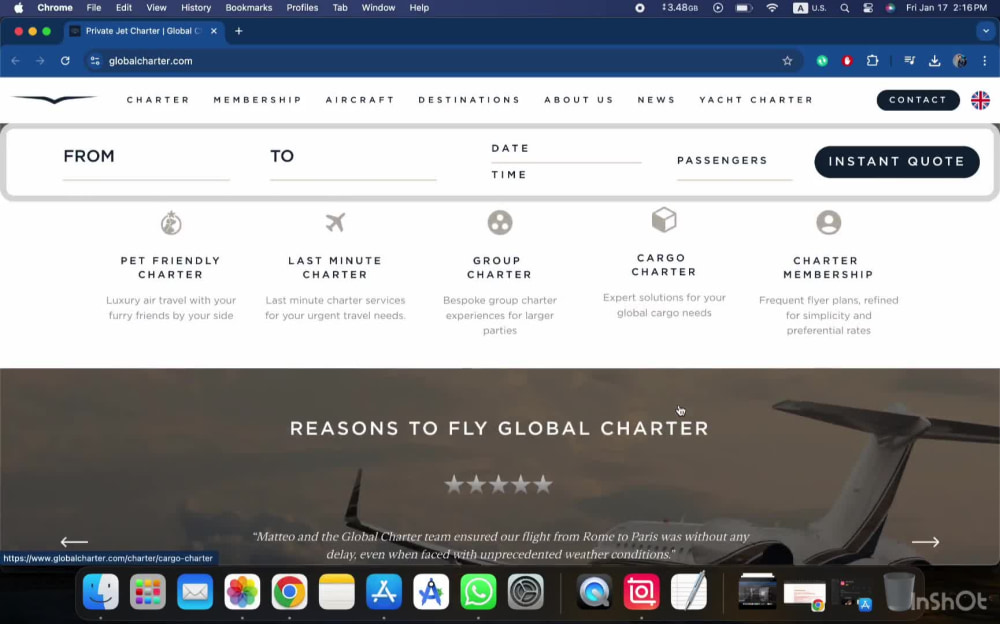Open the Charter Membership heading link
This screenshot has width=1000, height=624.
828,267
